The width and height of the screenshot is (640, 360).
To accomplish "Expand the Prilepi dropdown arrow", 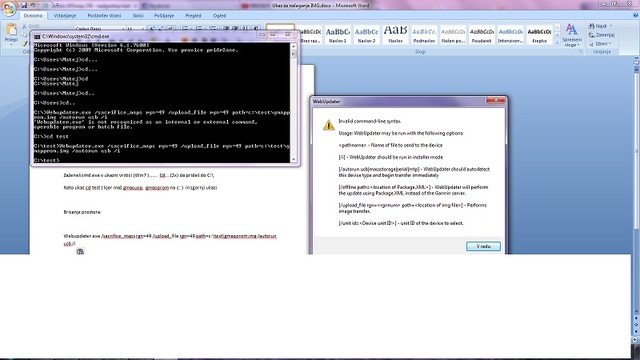I will pyautogui.click(x=11, y=44).
